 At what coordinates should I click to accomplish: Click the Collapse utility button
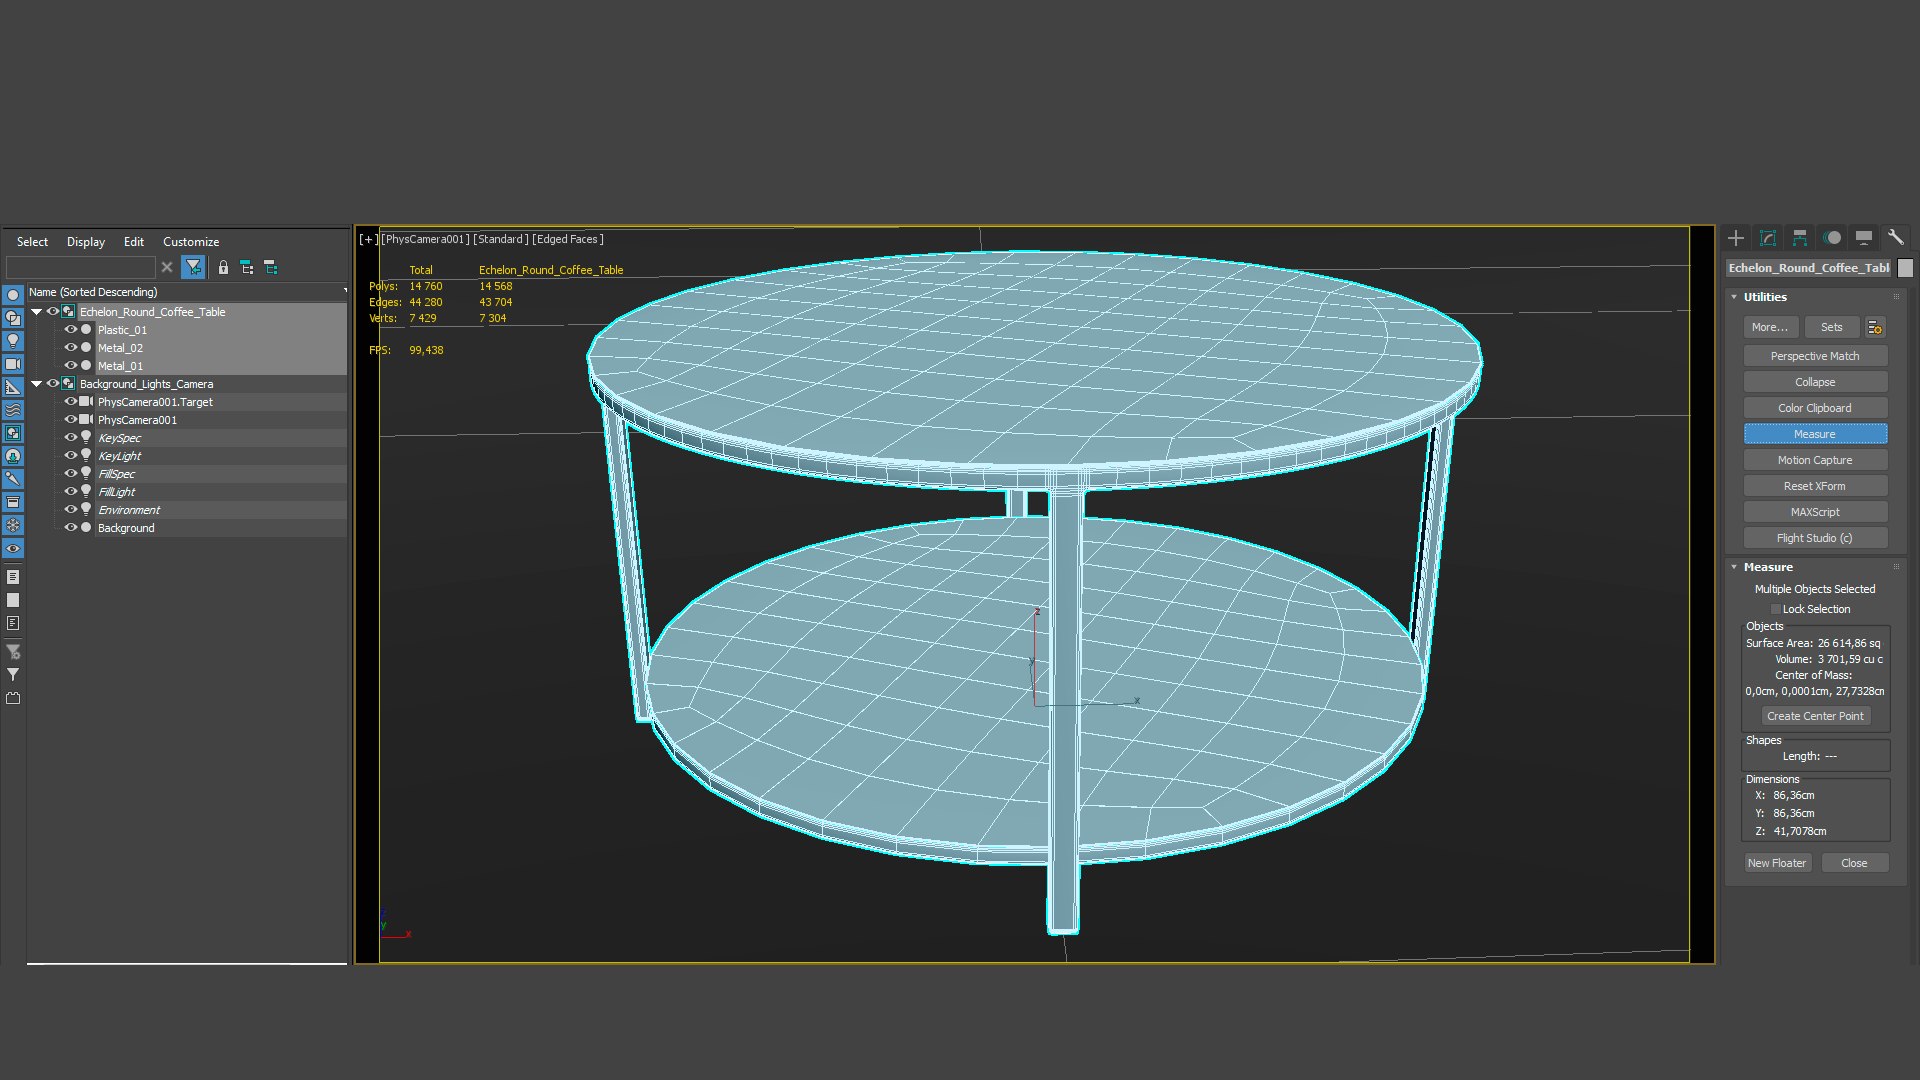(1815, 382)
